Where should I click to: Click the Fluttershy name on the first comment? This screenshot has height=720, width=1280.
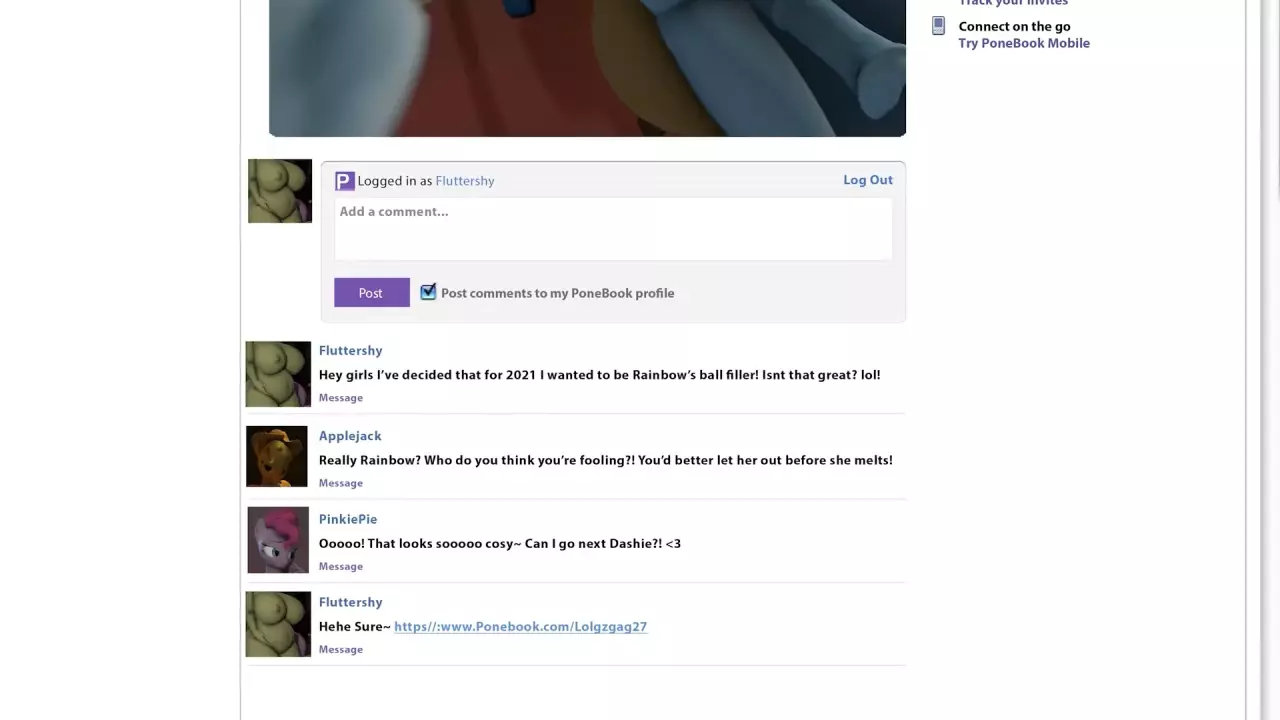click(350, 351)
